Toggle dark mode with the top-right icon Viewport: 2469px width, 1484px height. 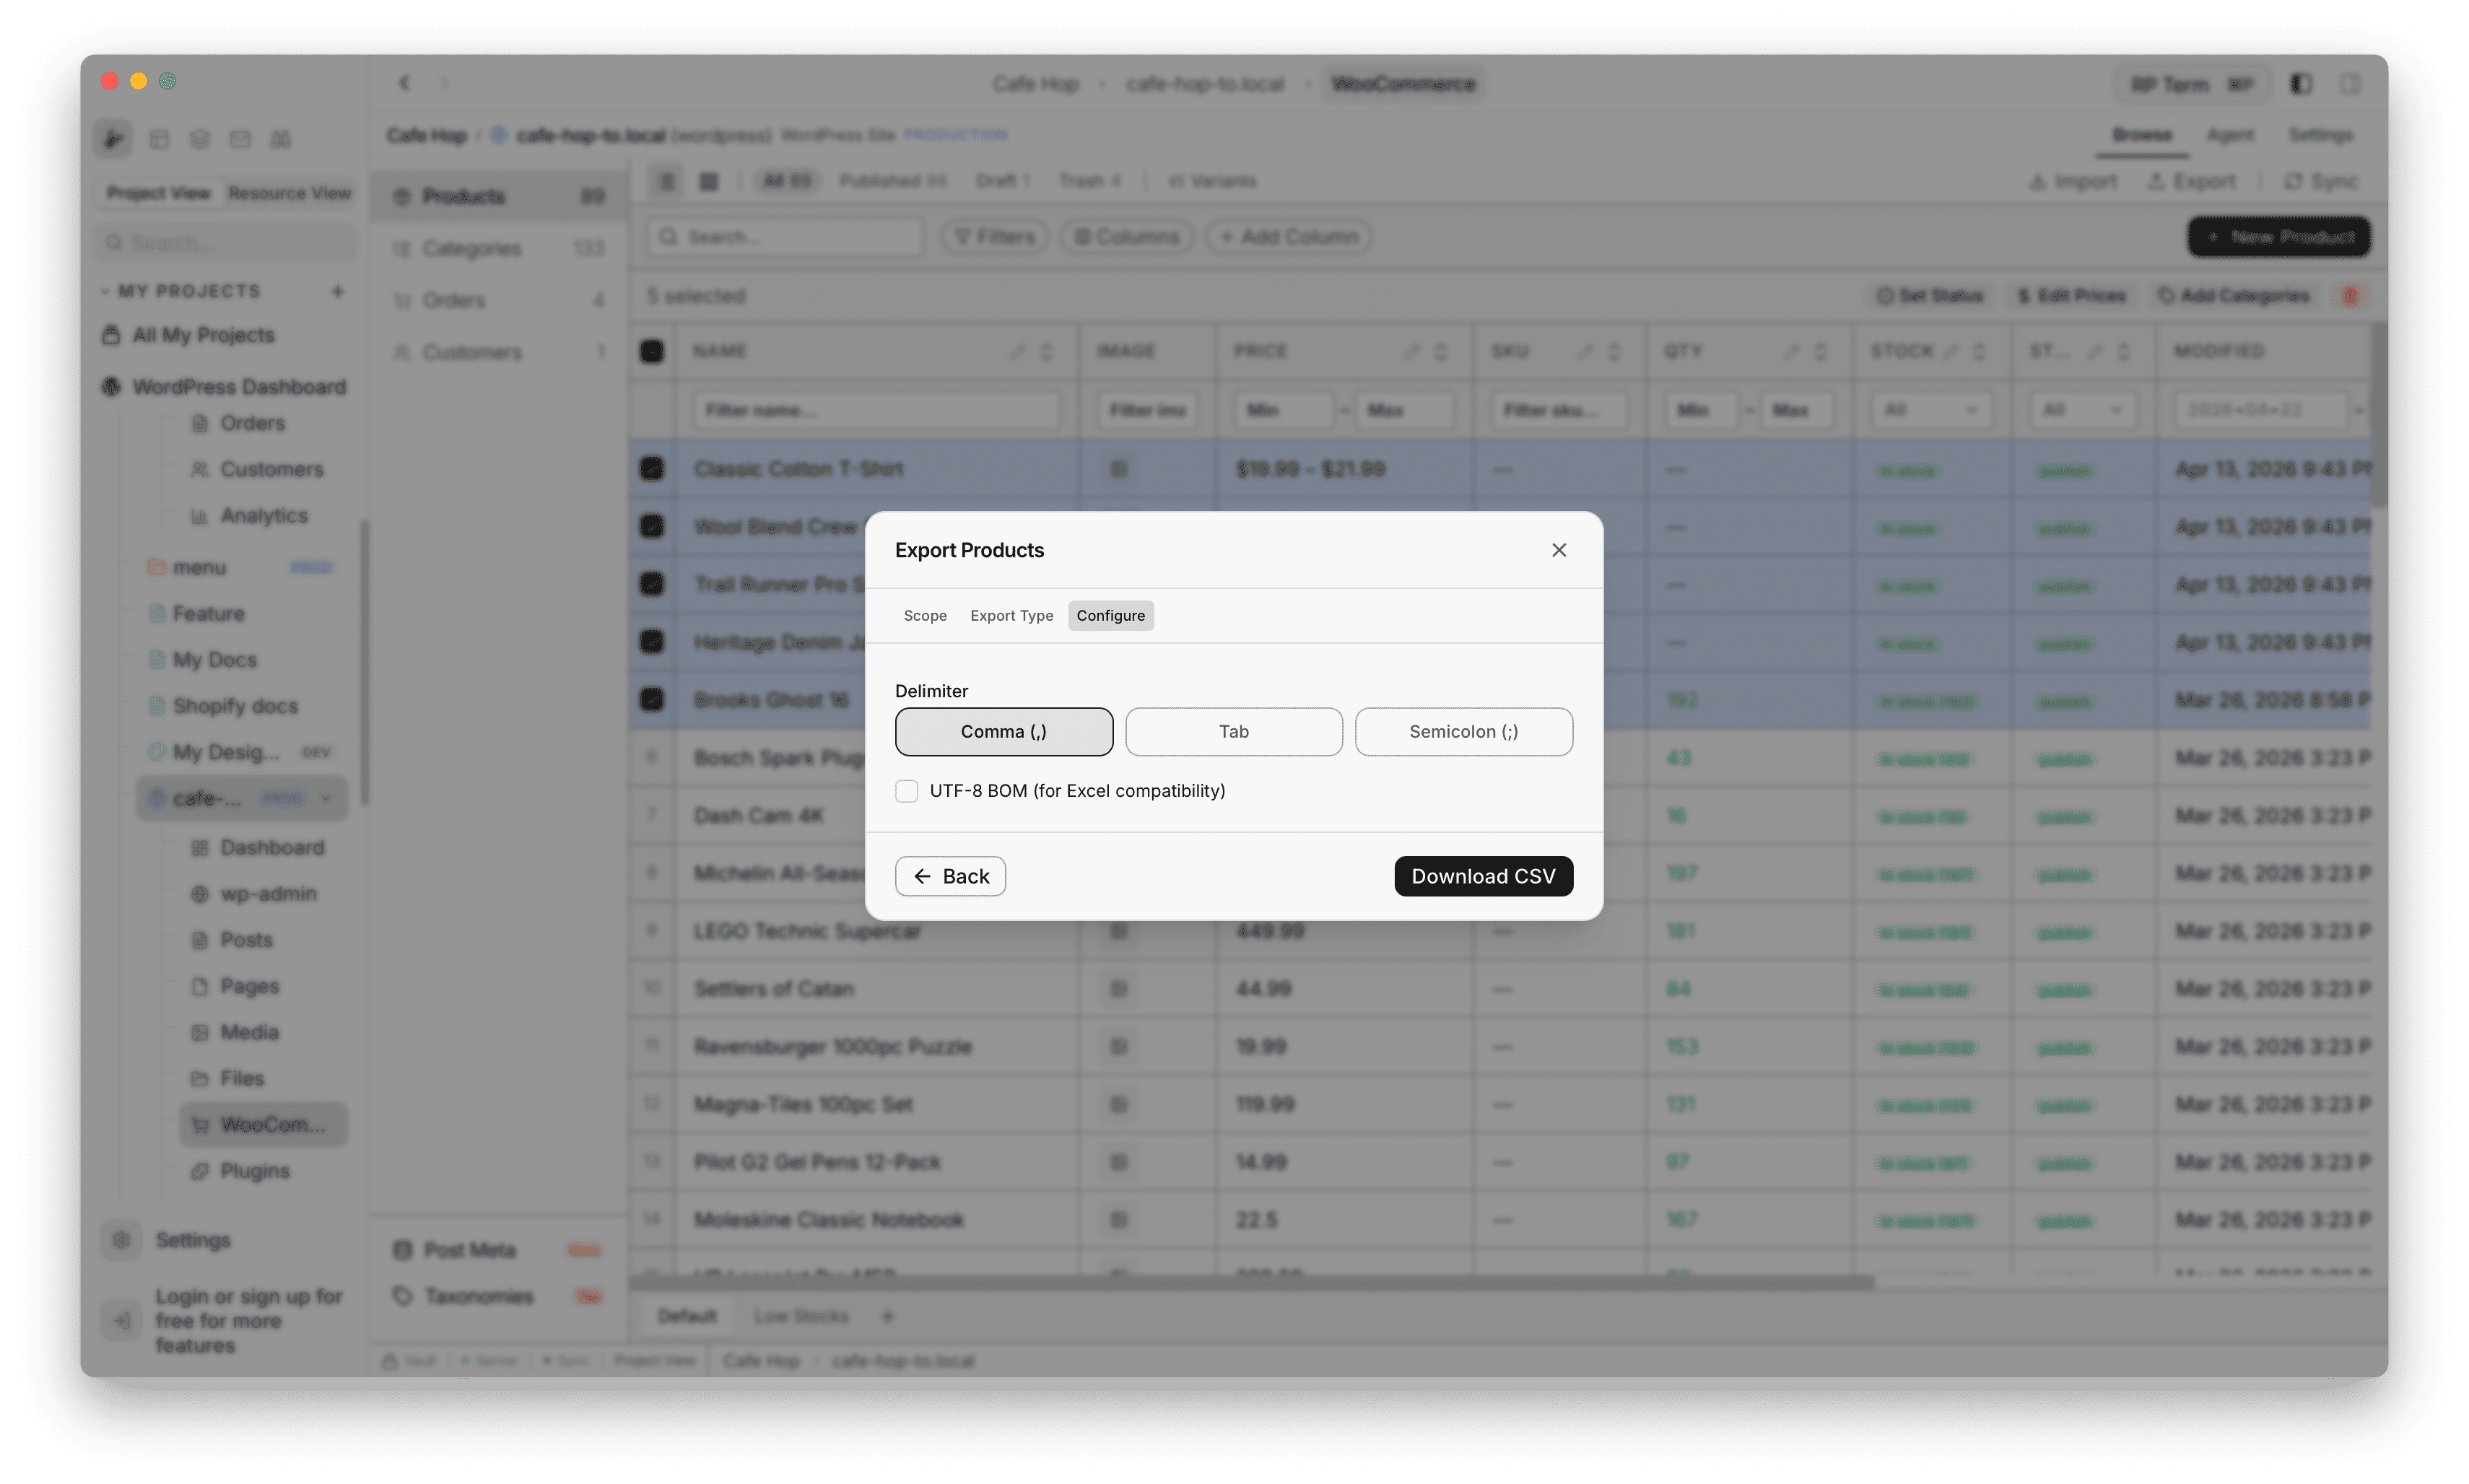pos(2301,84)
